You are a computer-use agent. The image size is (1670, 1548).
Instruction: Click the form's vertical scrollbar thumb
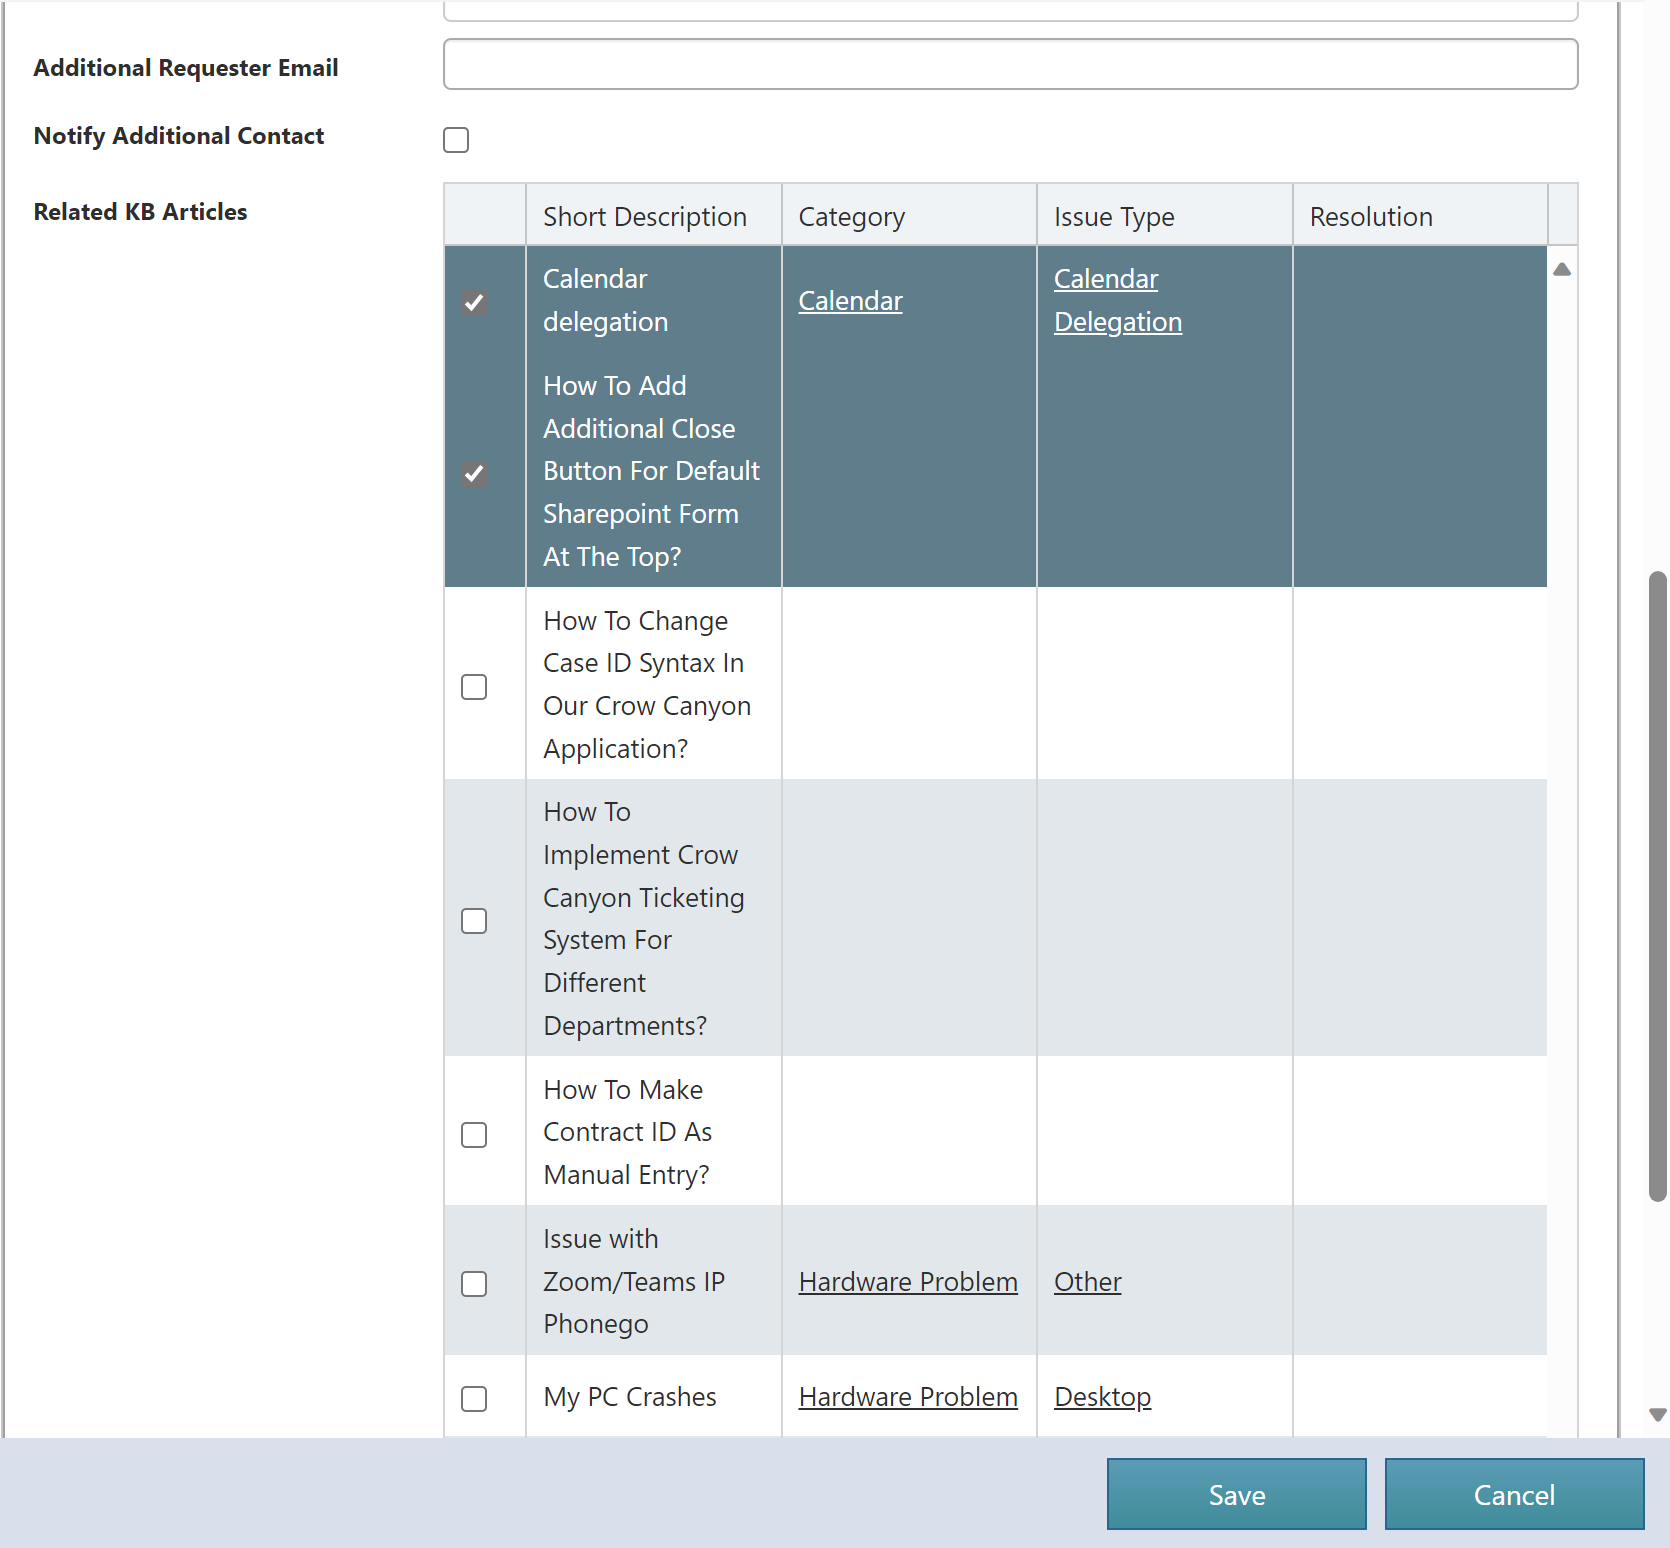click(1657, 885)
